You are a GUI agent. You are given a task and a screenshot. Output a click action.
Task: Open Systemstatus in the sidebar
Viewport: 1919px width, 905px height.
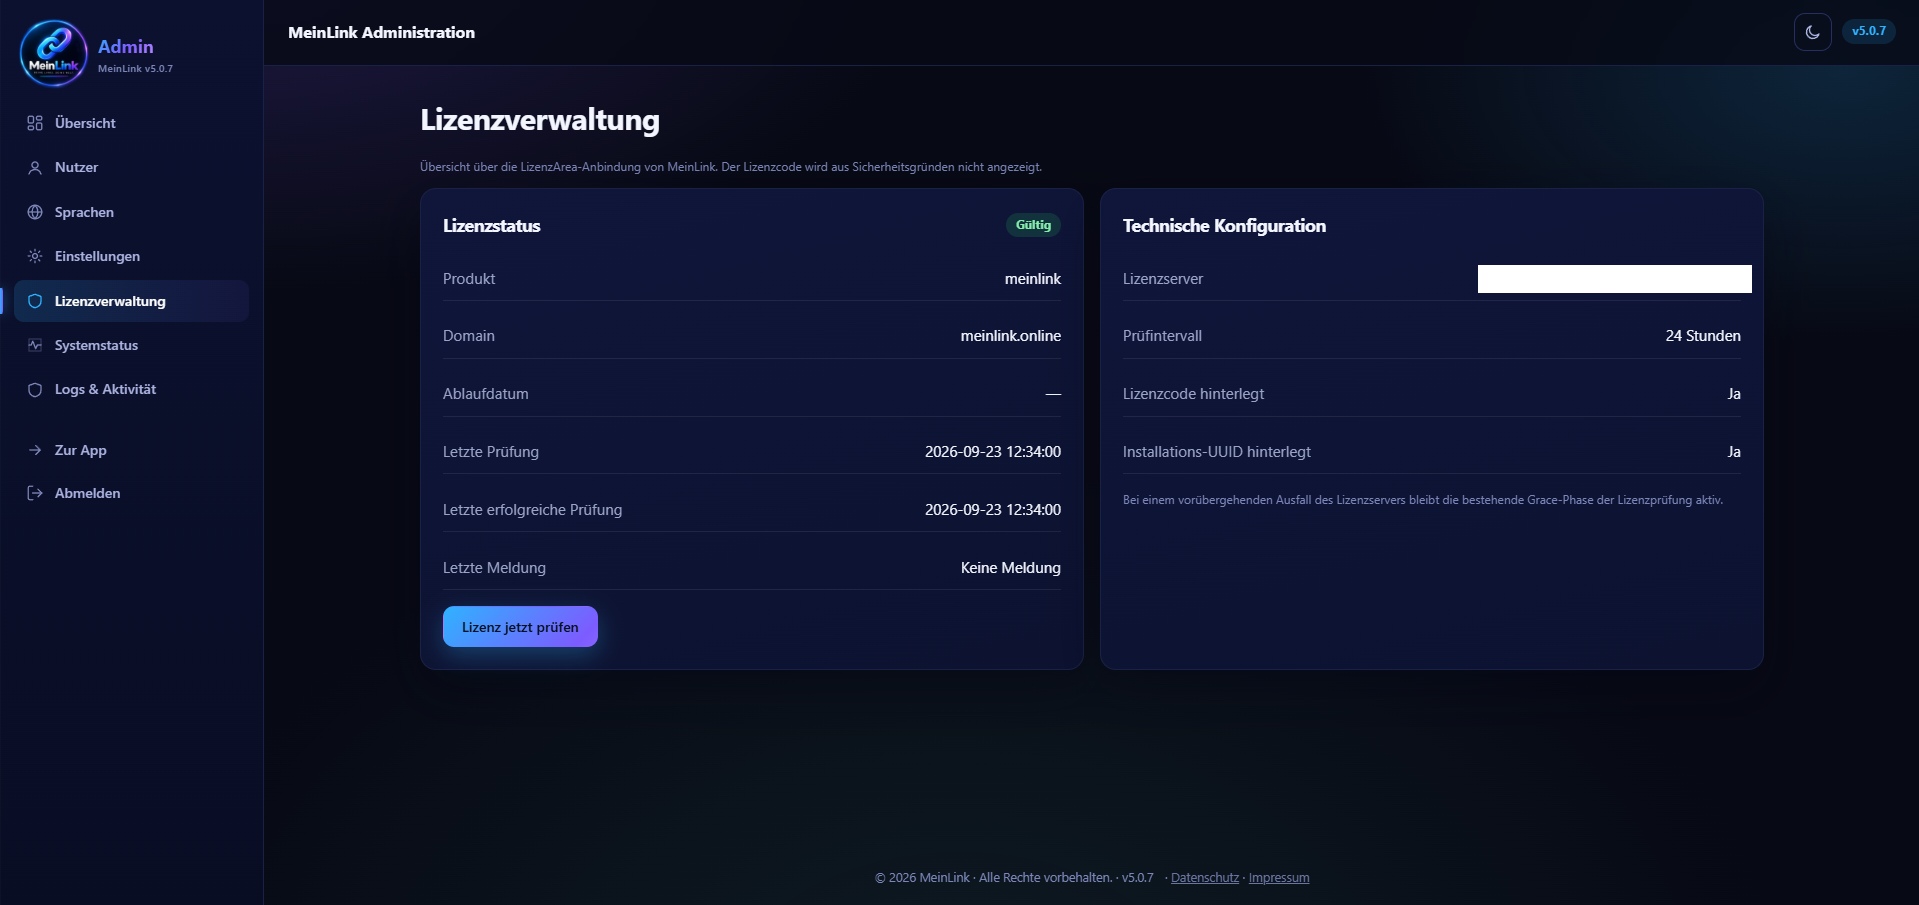coord(131,345)
